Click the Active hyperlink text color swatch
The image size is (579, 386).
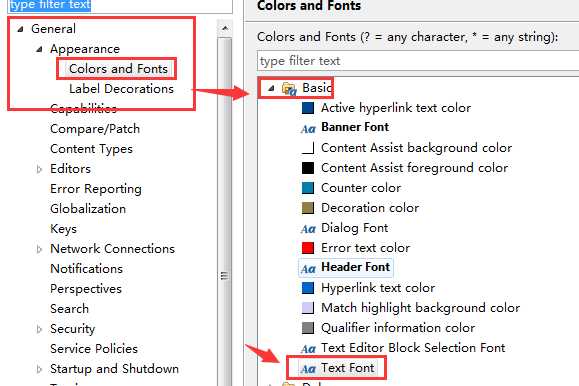point(308,108)
